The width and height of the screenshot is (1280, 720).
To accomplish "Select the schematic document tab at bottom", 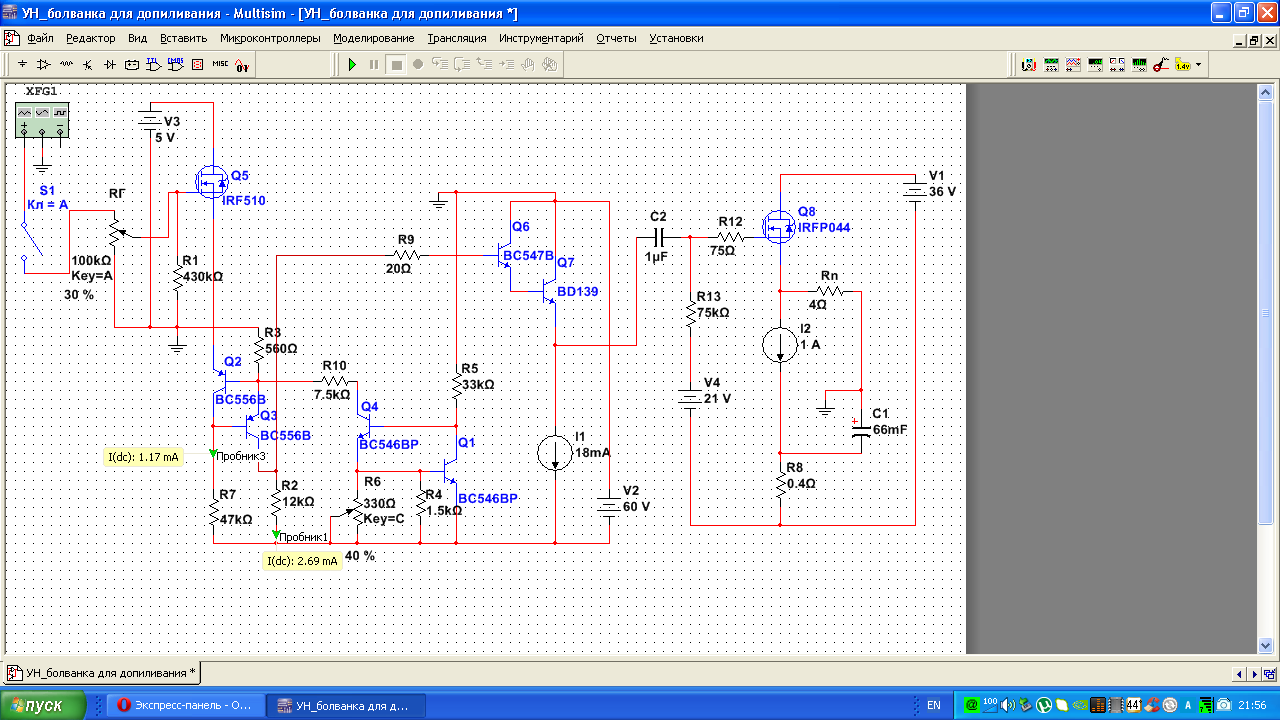I will point(102,672).
